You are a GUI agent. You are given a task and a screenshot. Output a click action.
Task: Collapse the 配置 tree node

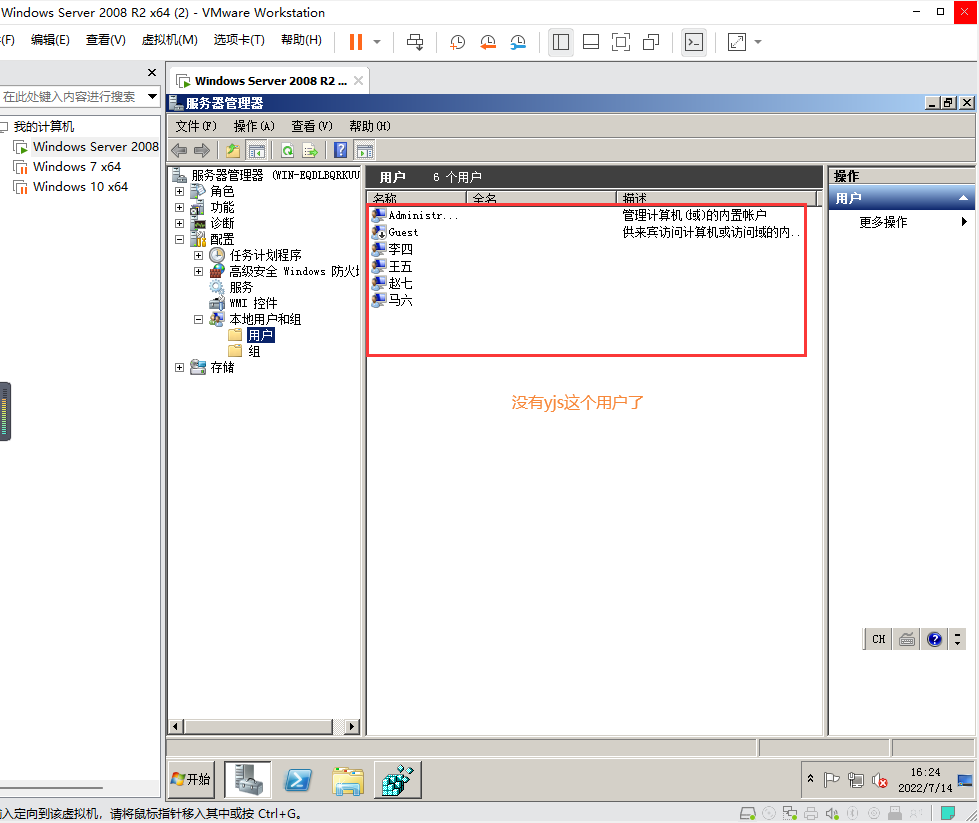coord(180,239)
